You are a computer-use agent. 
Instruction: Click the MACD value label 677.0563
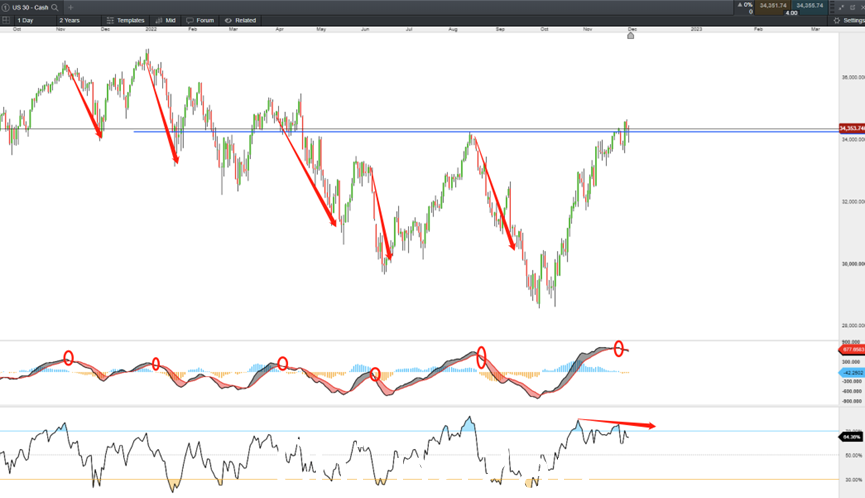pyautogui.click(x=852, y=350)
